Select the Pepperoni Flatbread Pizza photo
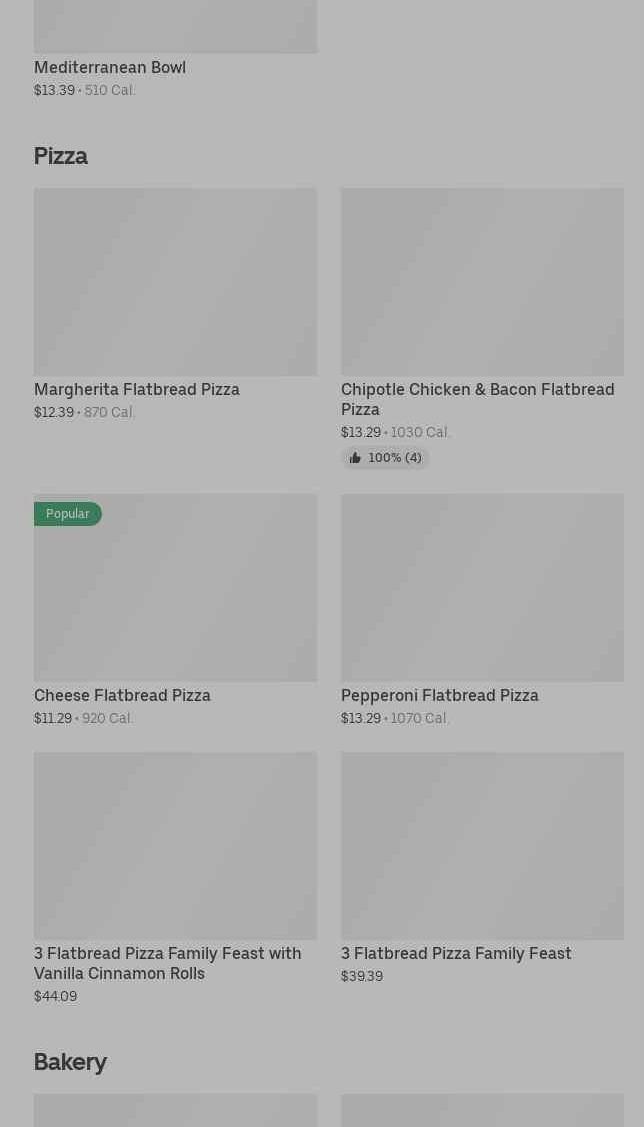The width and height of the screenshot is (644, 1127). click(482, 587)
